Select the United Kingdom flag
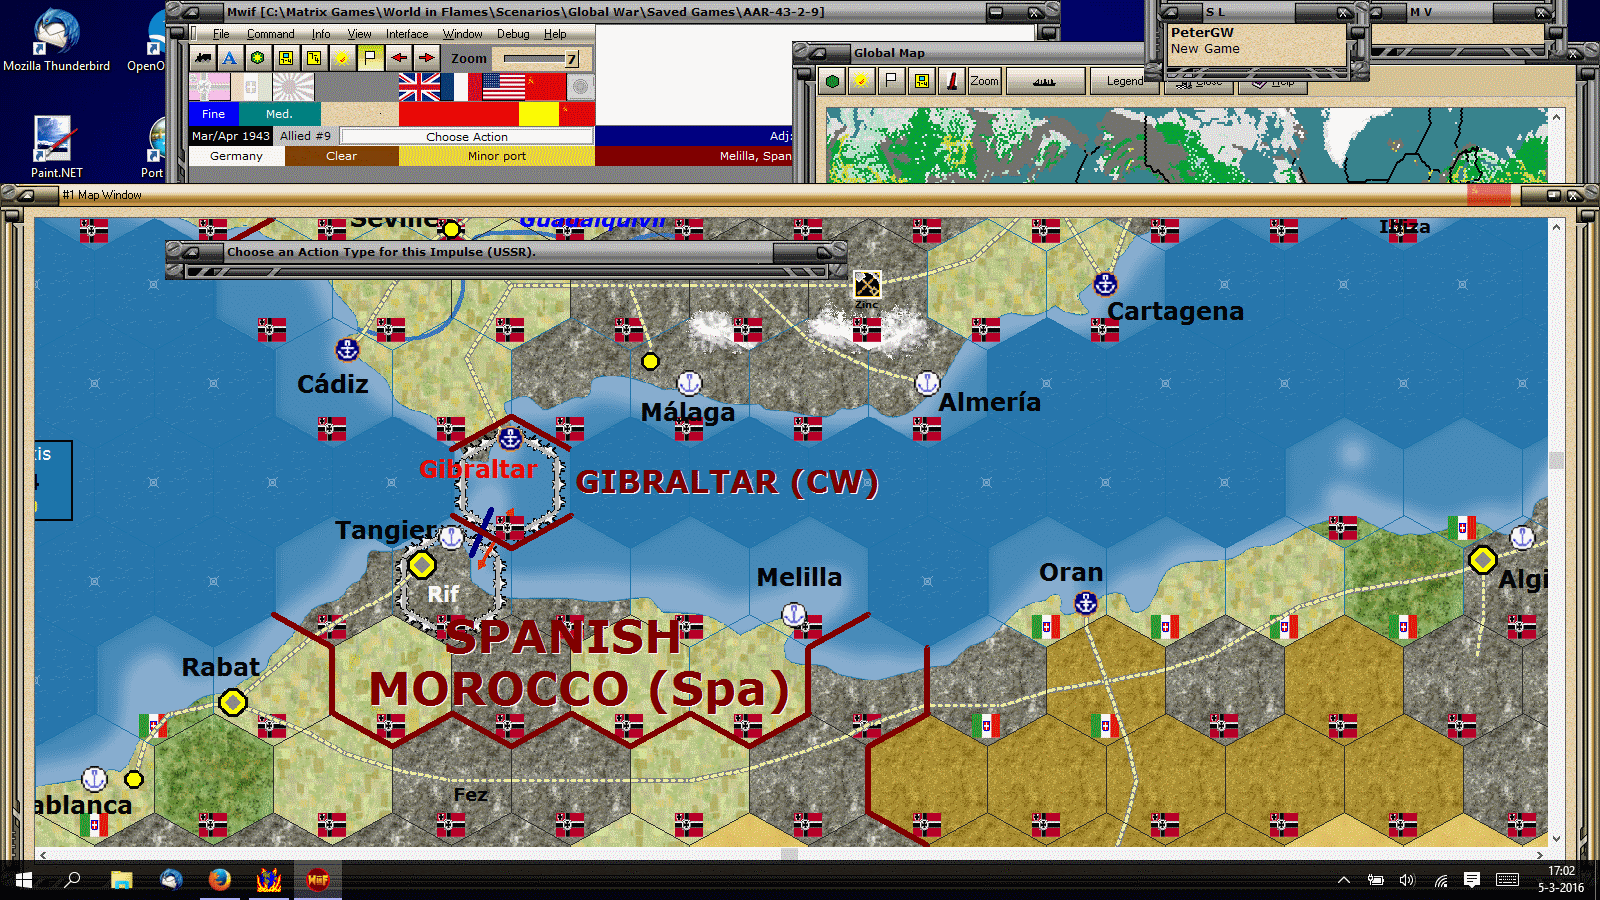Viewport: 1600px width, 900px height. [419, 87]
